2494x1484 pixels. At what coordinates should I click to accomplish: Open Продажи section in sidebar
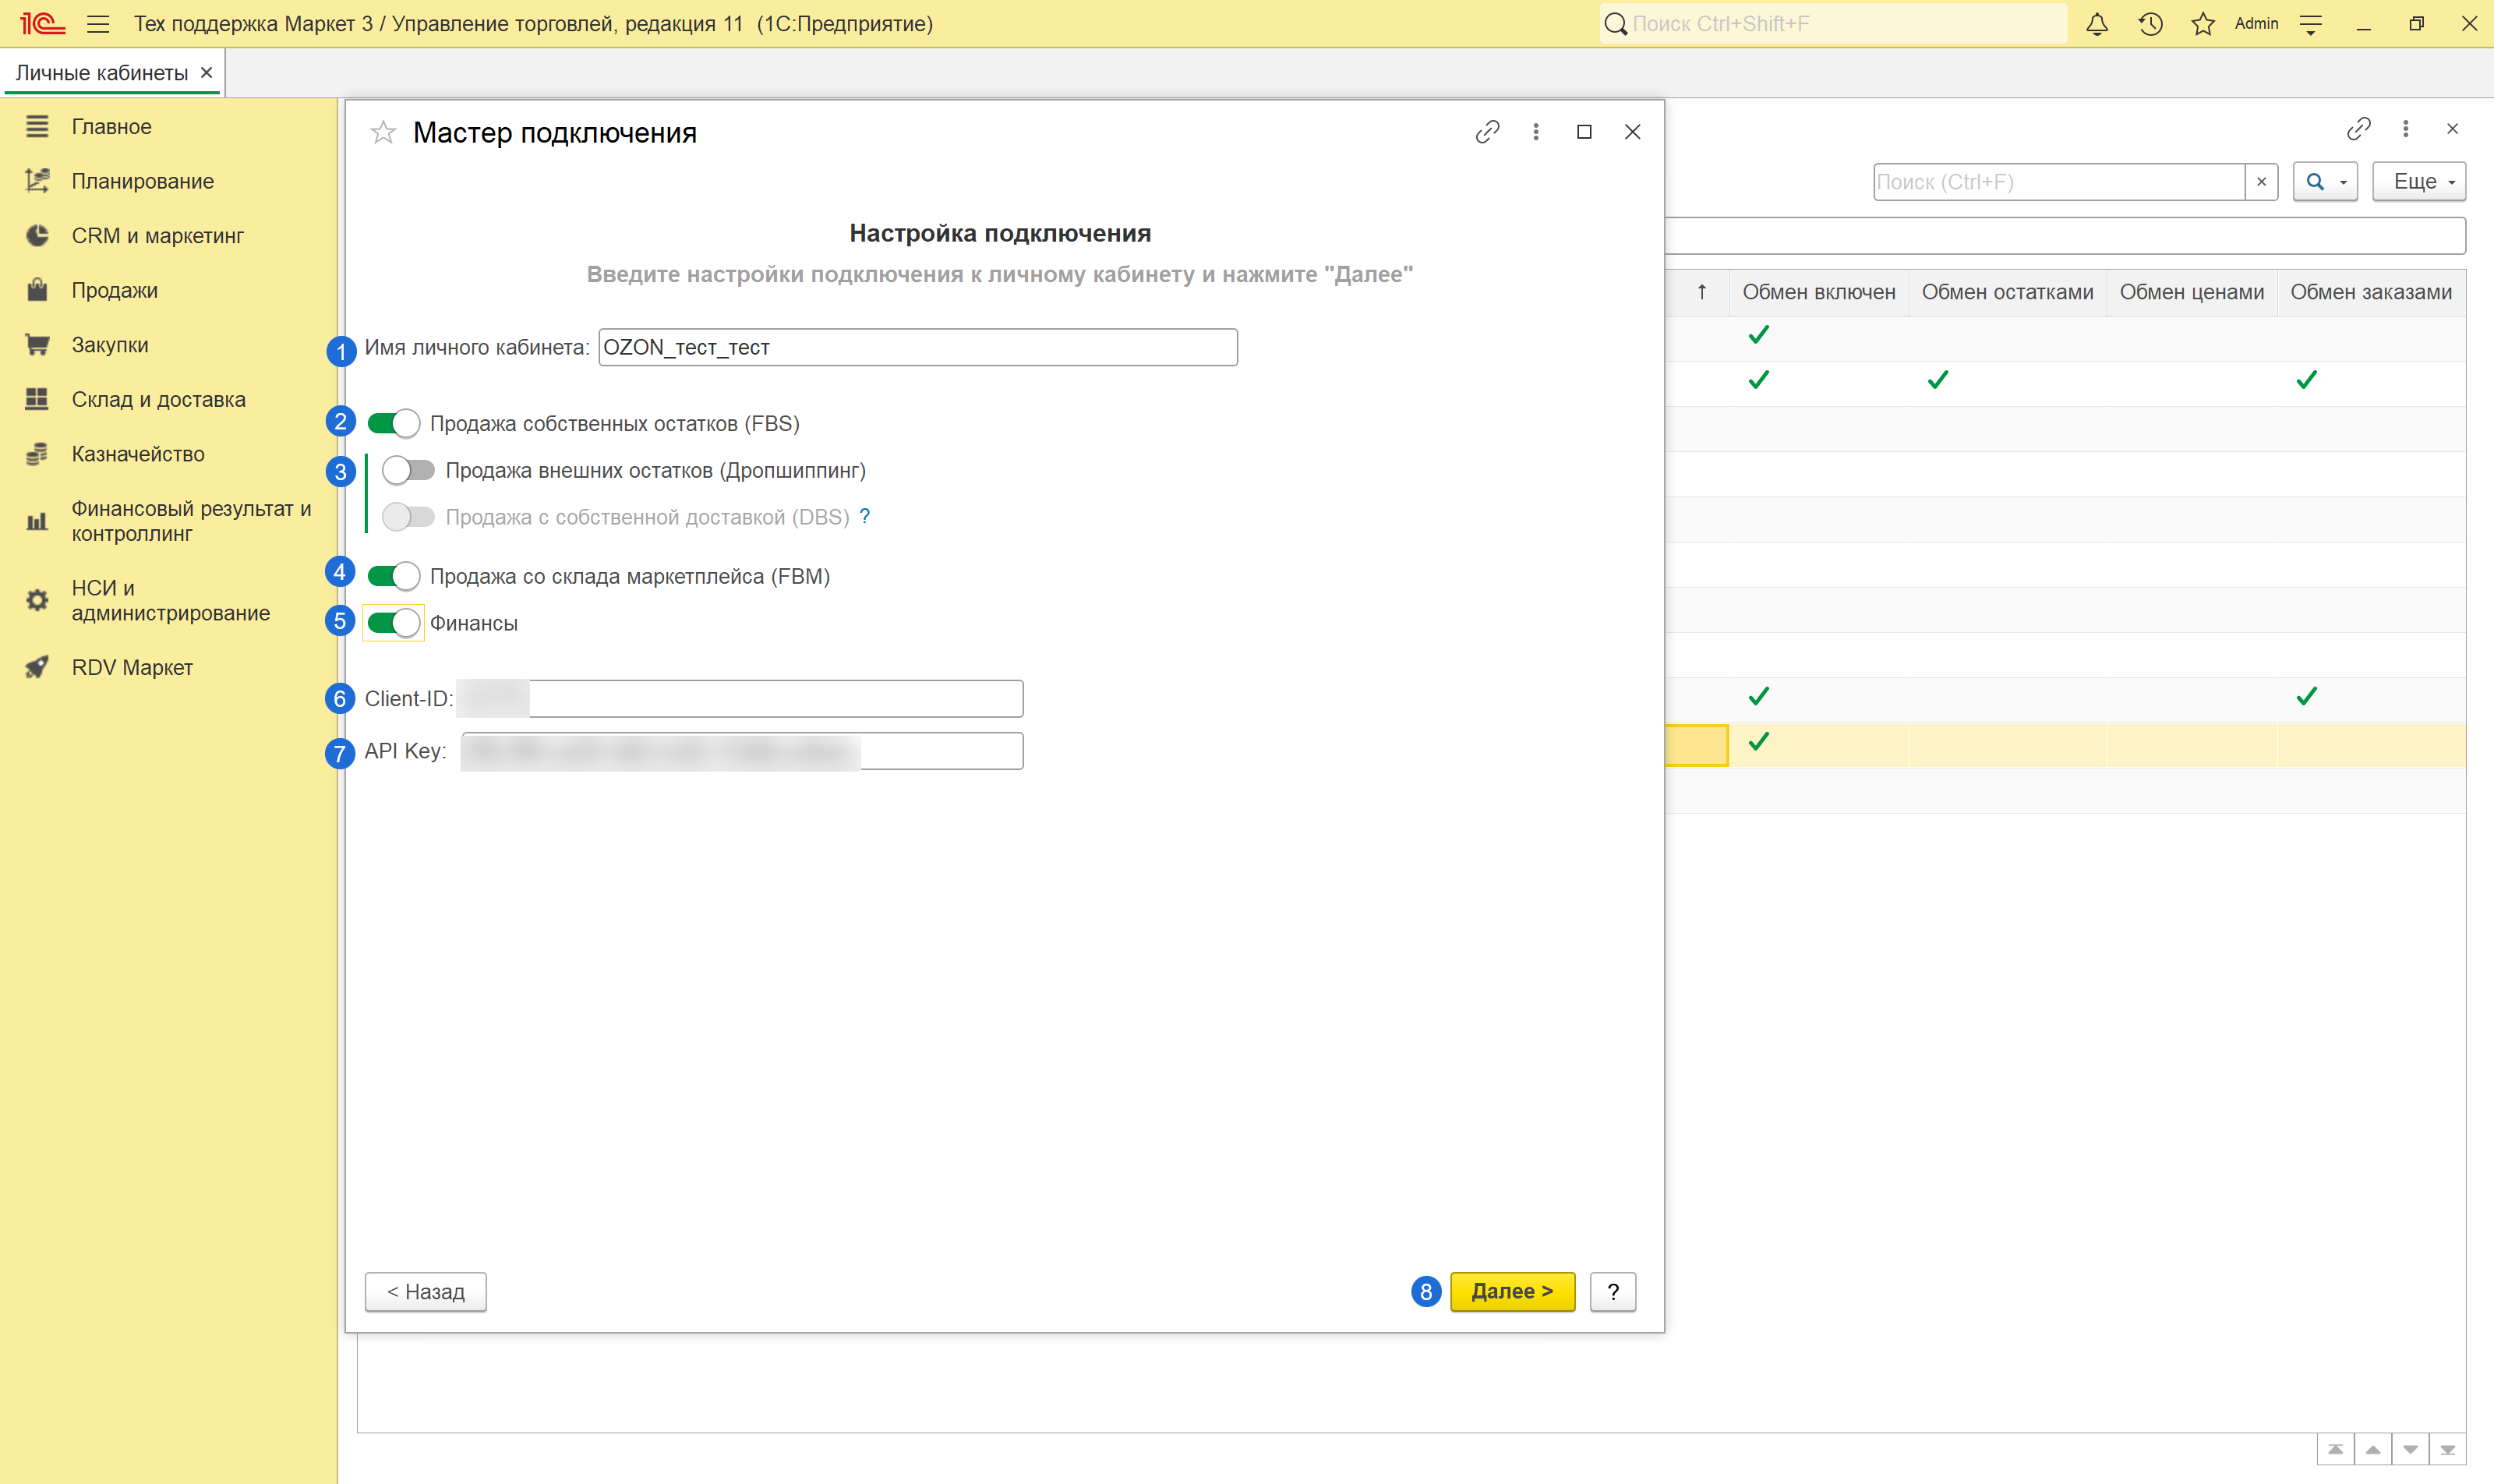click(115, 290)
